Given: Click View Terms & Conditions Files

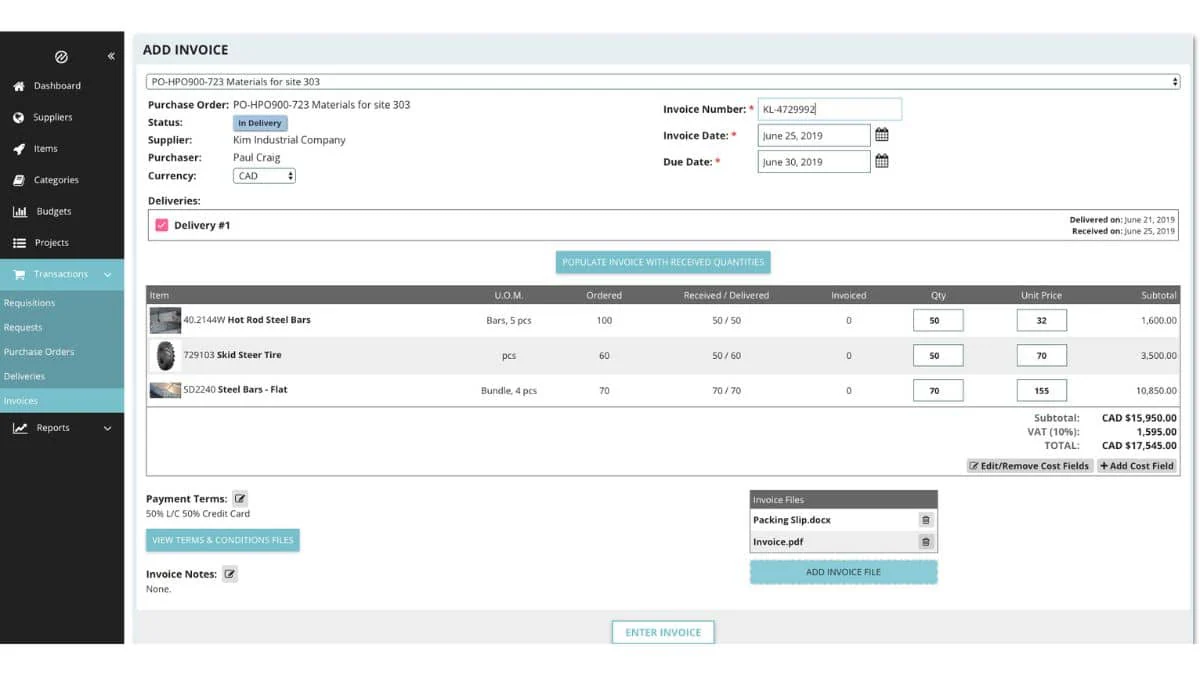Looking at the screenshot, I should coord(223,540).
